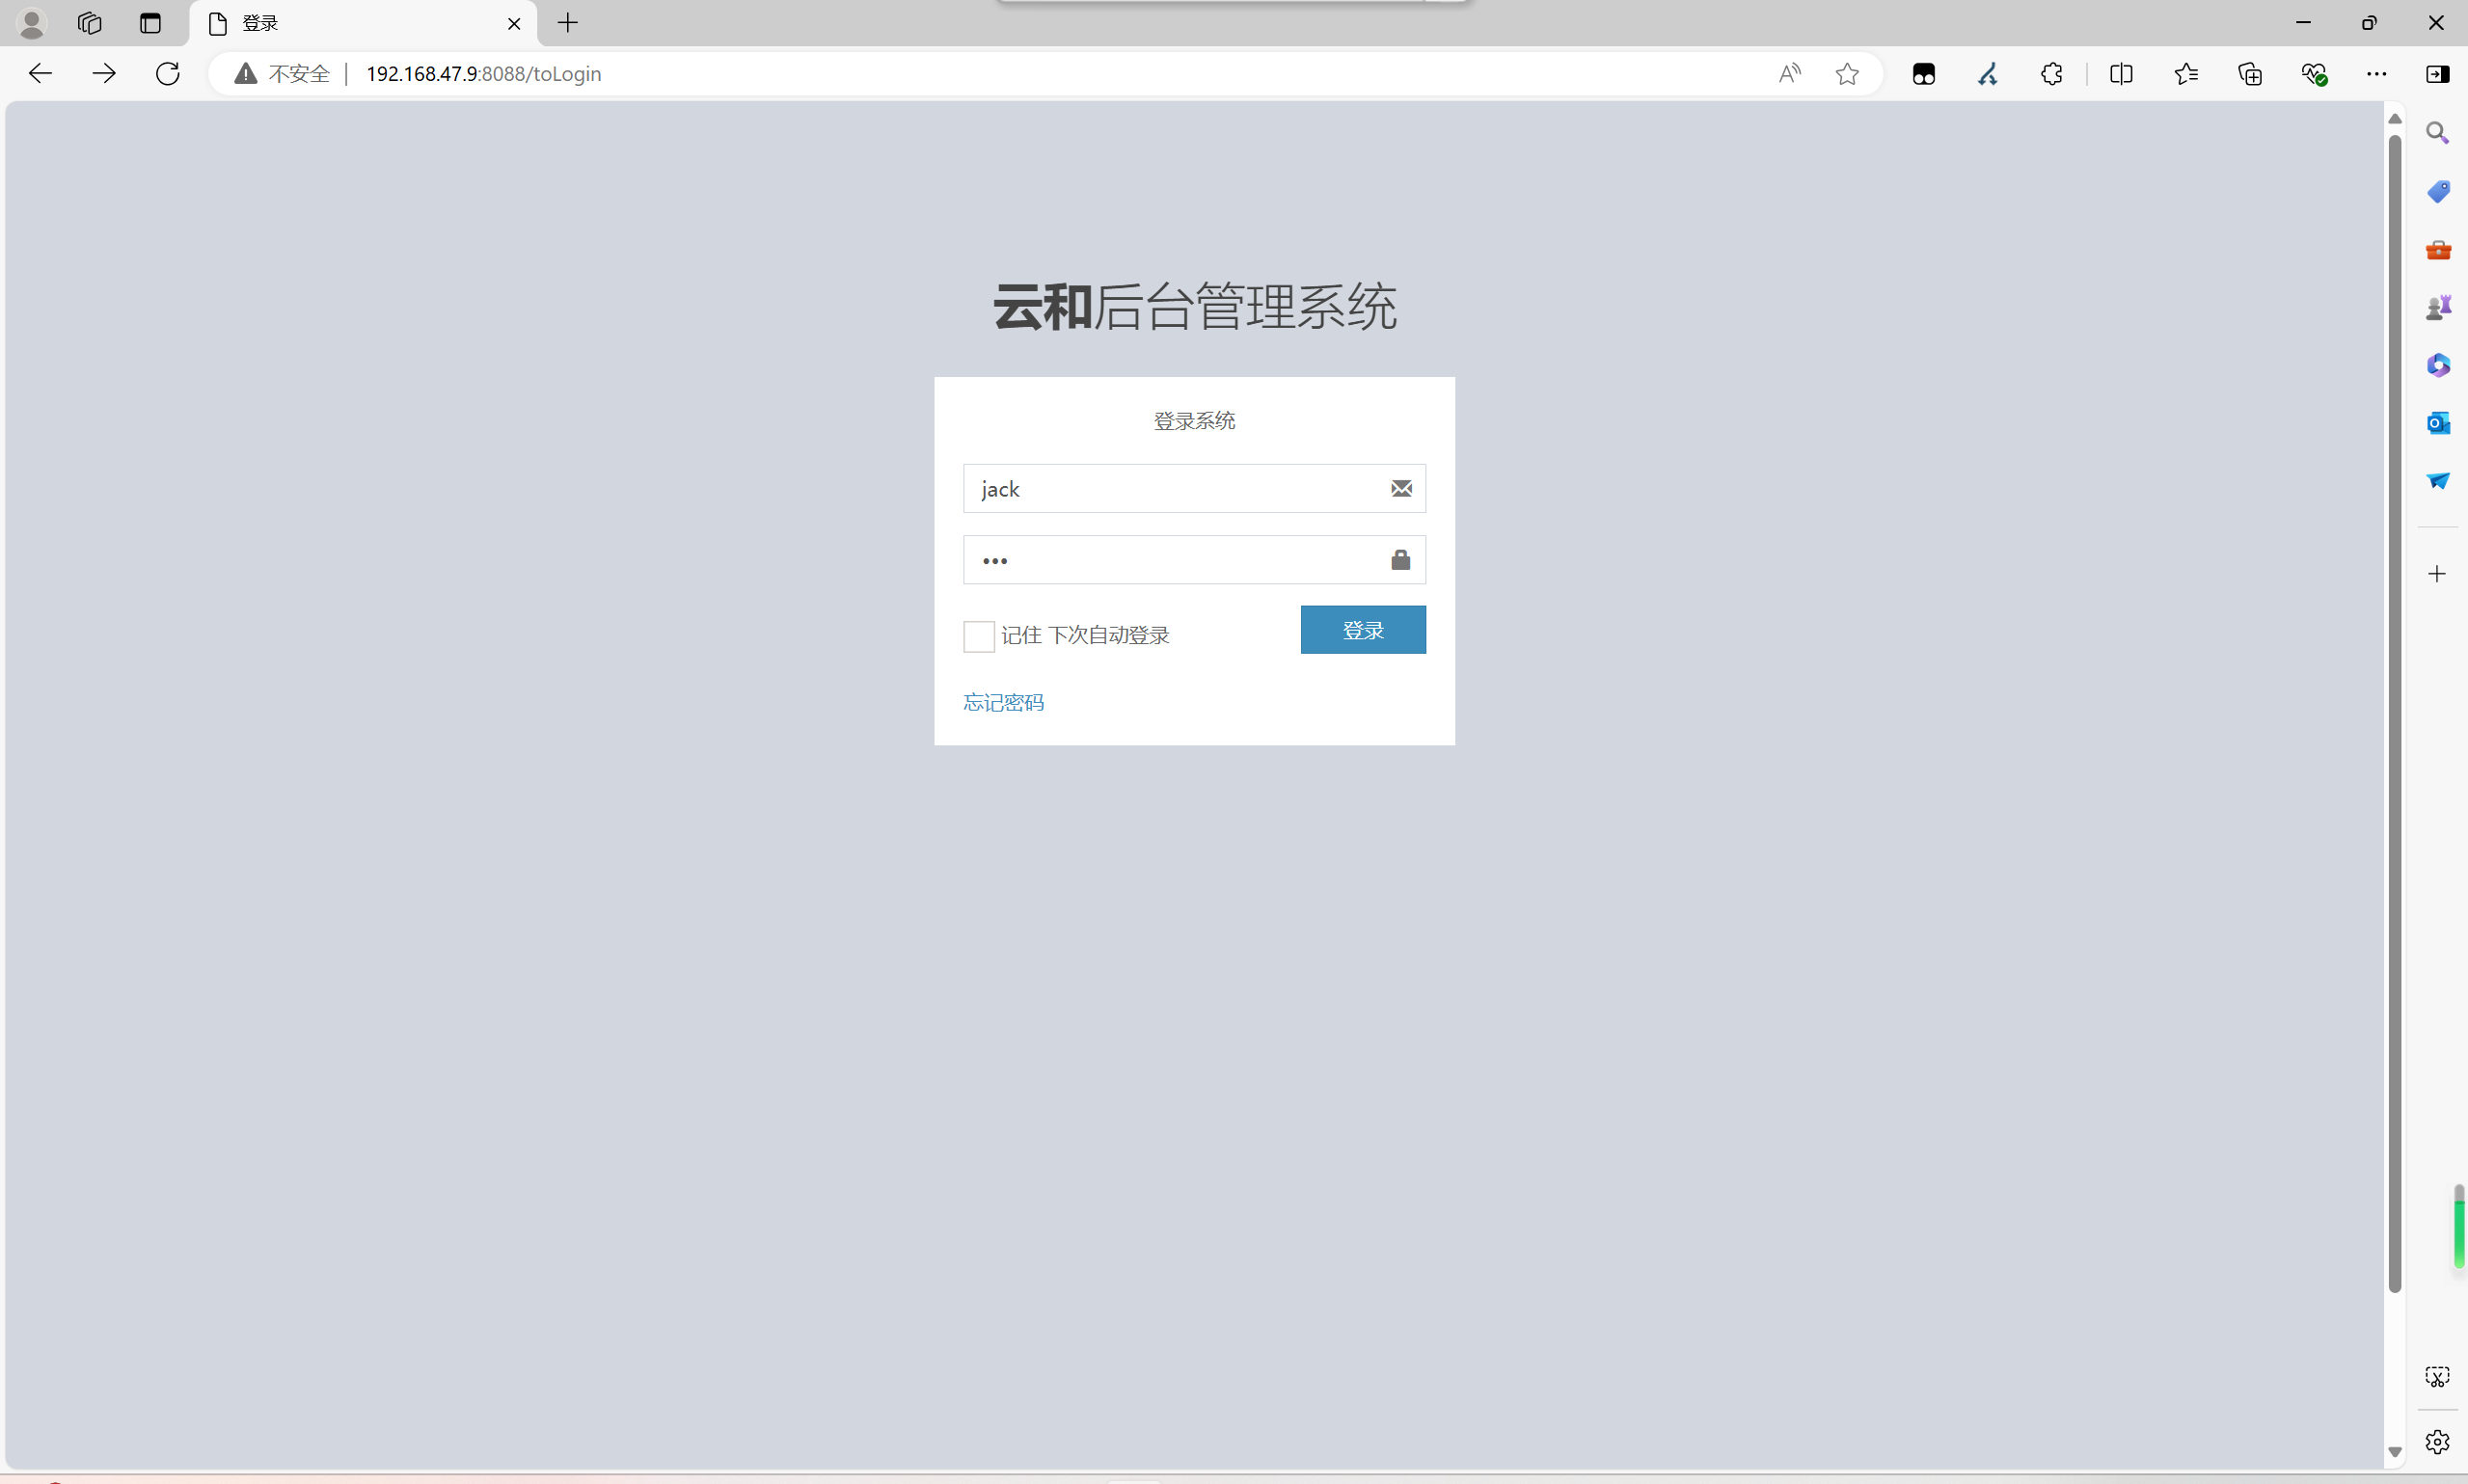Open the 忘记密码 link
This screenshot has height=1484, width=2468.
click(x=1003, y=702)
